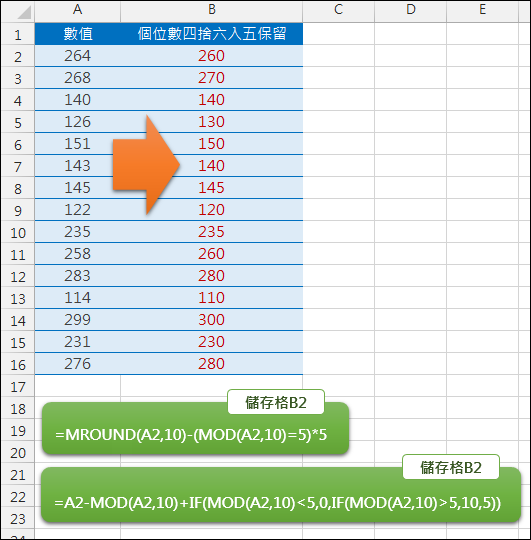Click cell containing 299
The image size is (531, 540).
pyautogui.click(x=77, y=320)
